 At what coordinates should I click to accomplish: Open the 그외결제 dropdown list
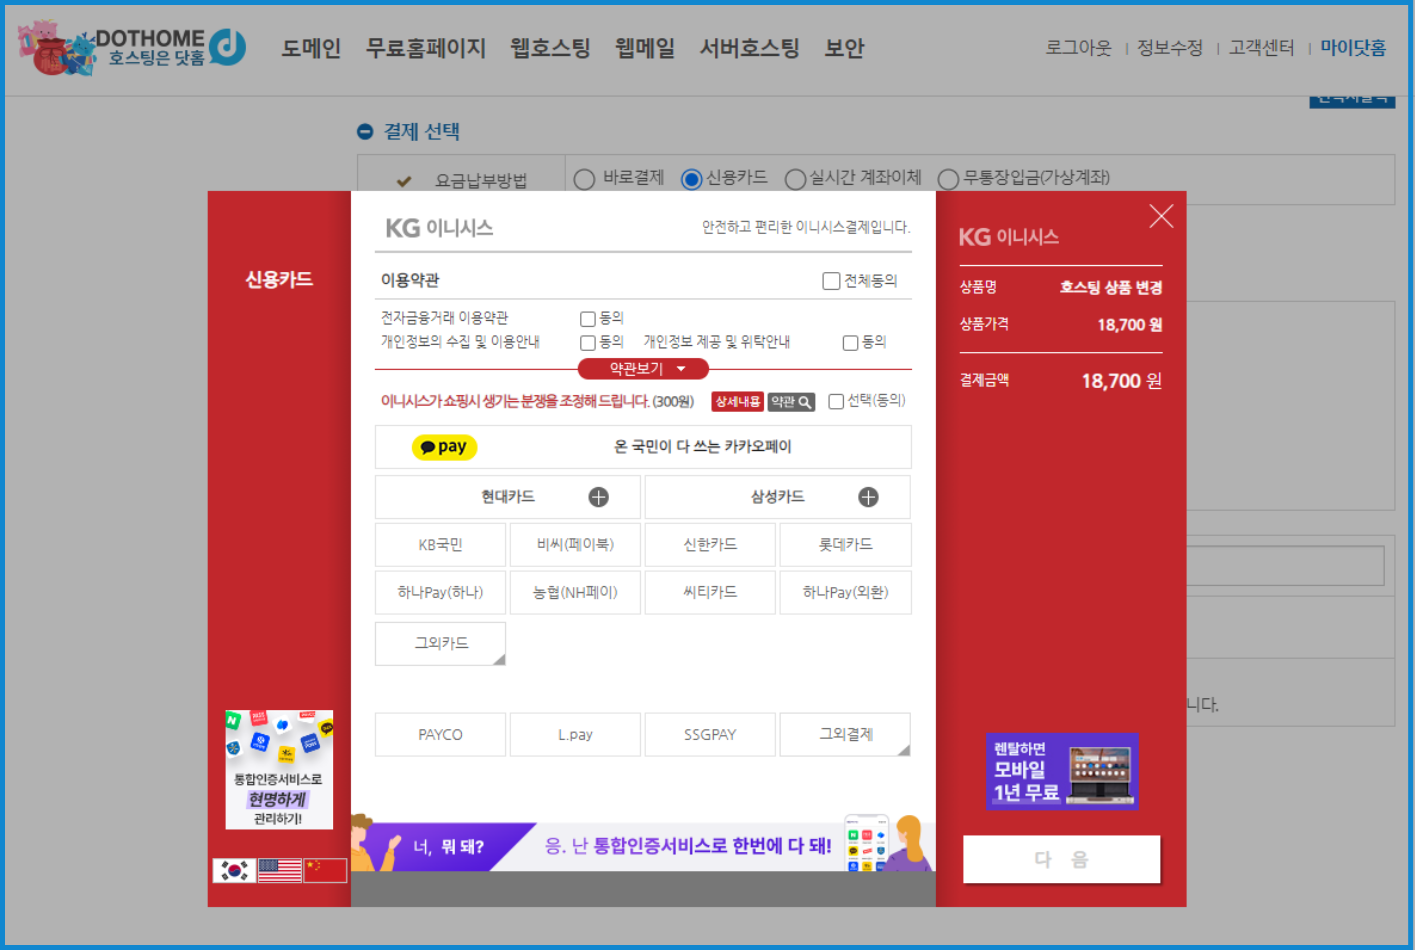[845, 734]
